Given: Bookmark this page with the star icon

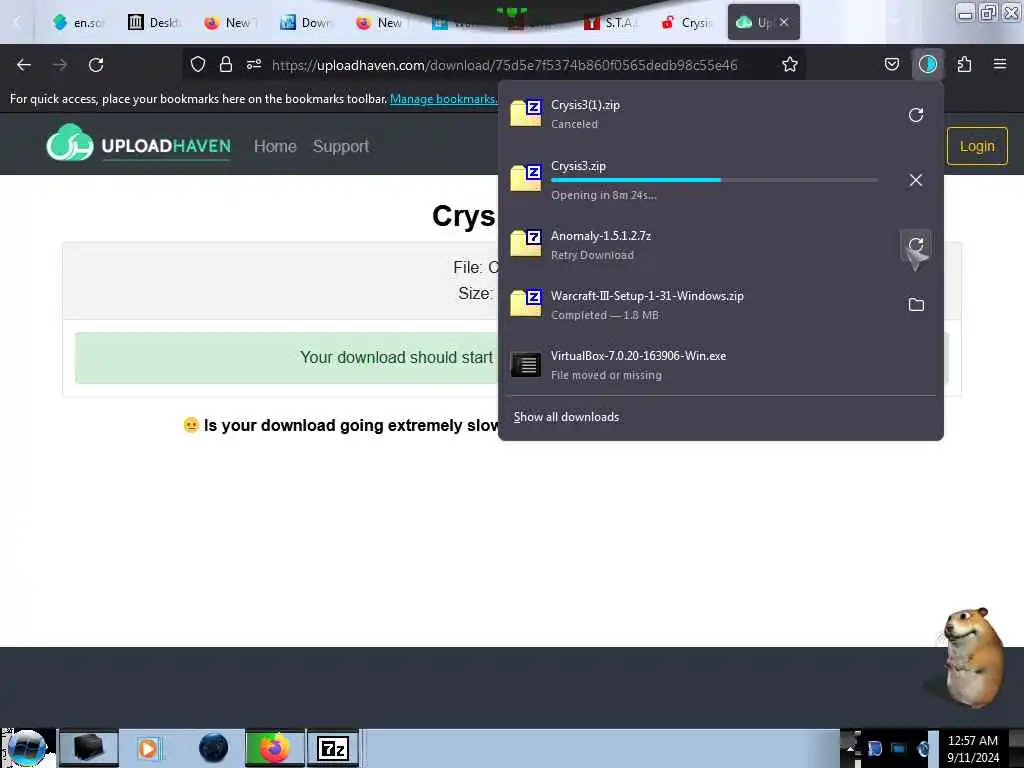Looking at the screenshot, I should tap(790, 64).
